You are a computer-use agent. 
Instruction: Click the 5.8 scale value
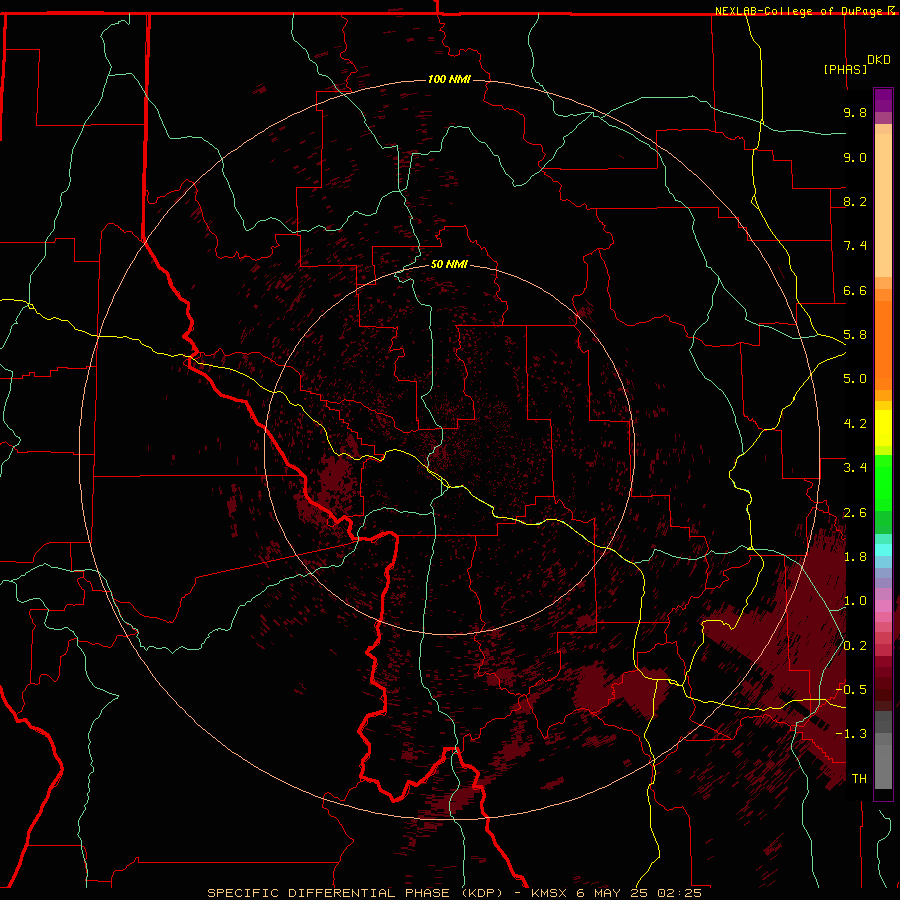(855, 335)
